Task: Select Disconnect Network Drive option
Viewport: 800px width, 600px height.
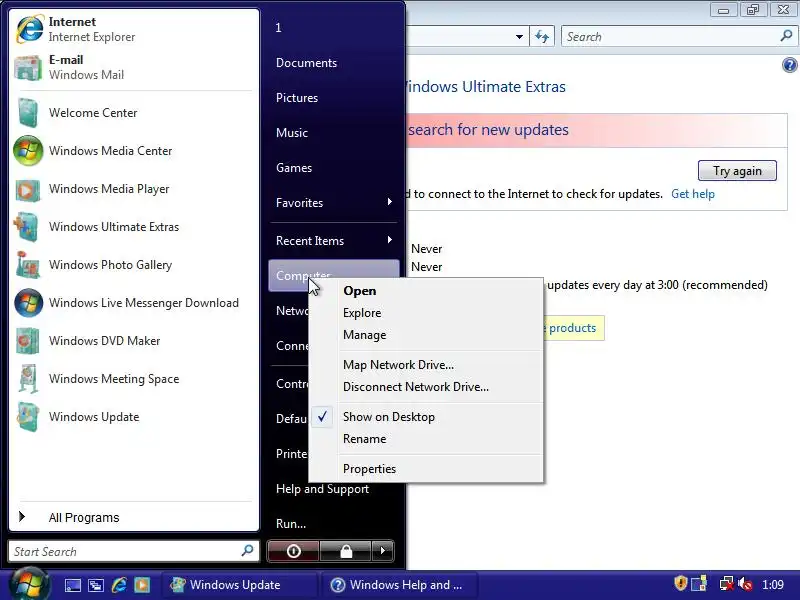Action: pos(415,387)
